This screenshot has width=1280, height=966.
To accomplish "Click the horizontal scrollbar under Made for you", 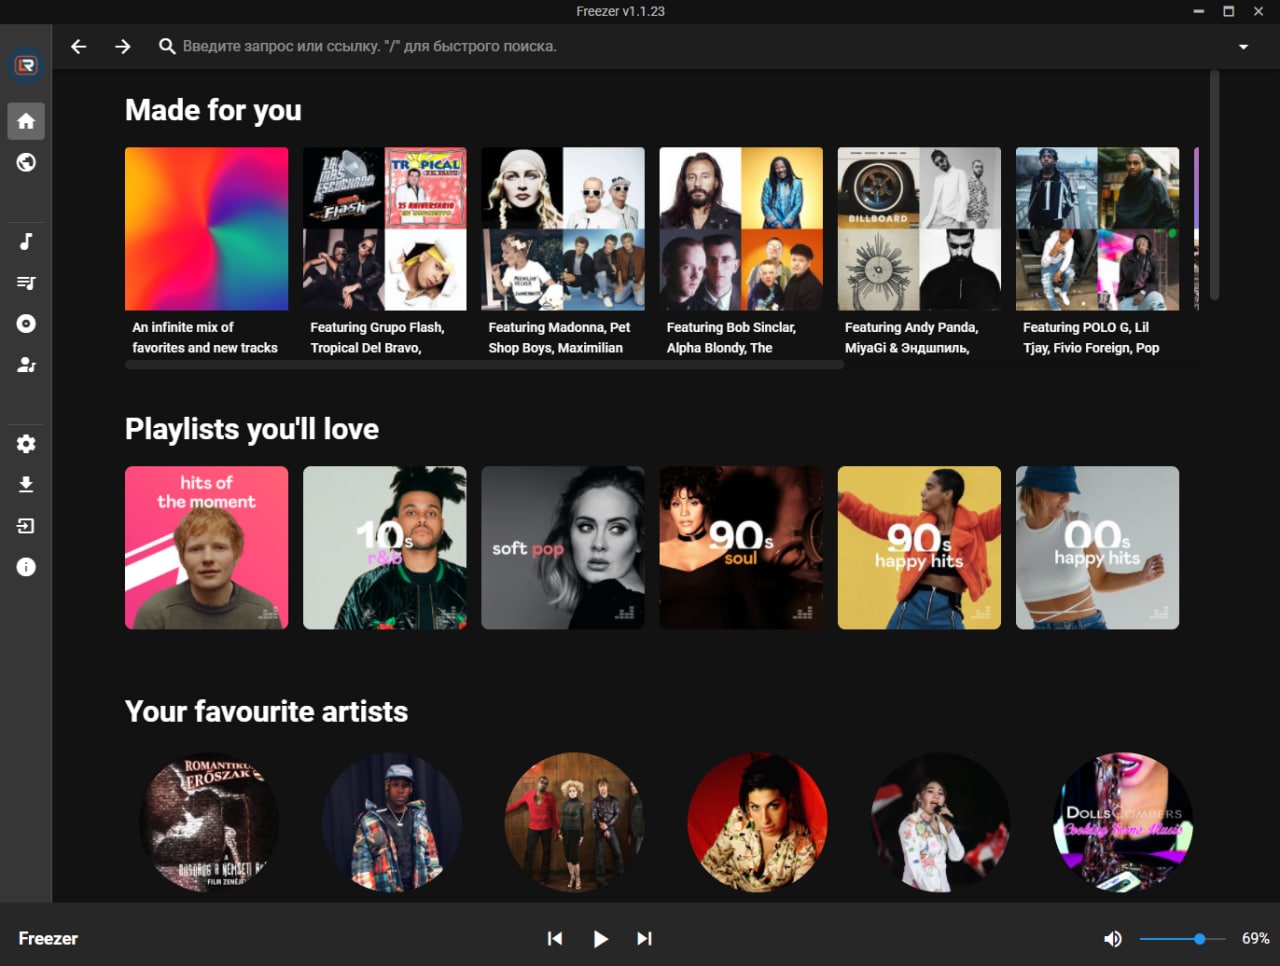I will [x=484, y=365].
